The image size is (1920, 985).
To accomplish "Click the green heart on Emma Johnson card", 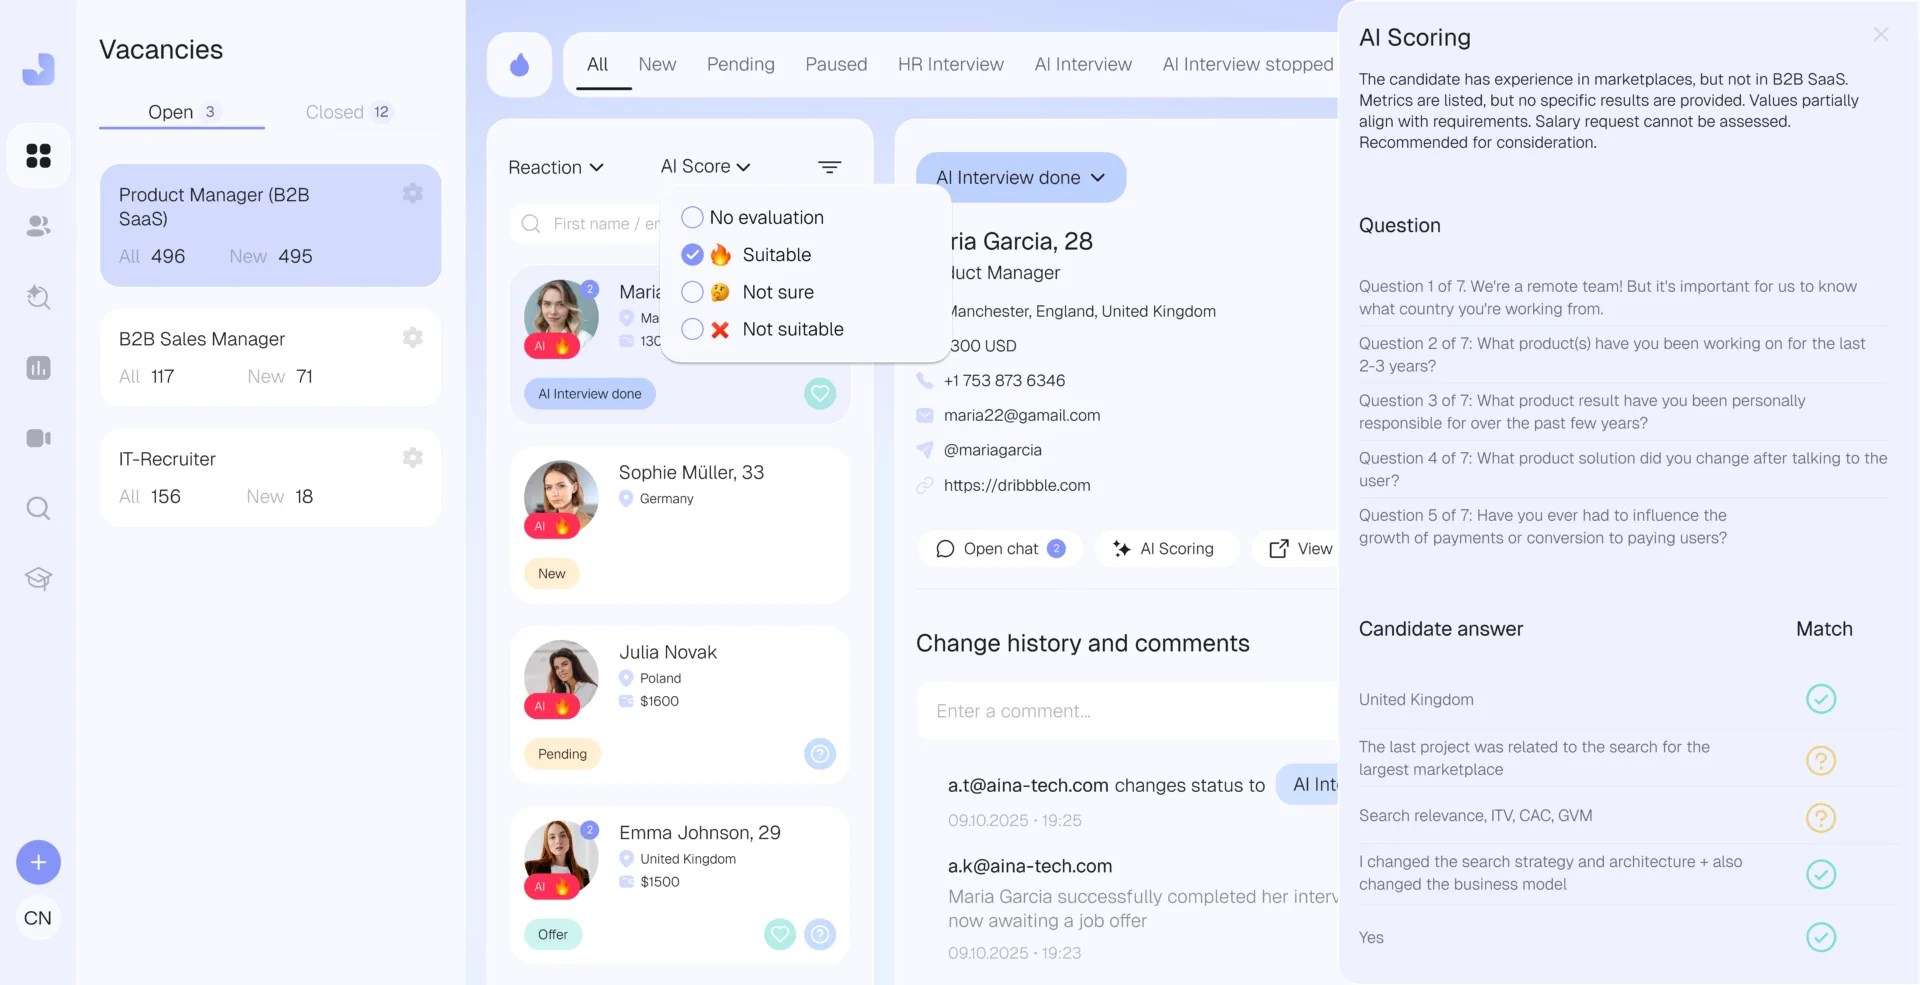I will [780, 934].
